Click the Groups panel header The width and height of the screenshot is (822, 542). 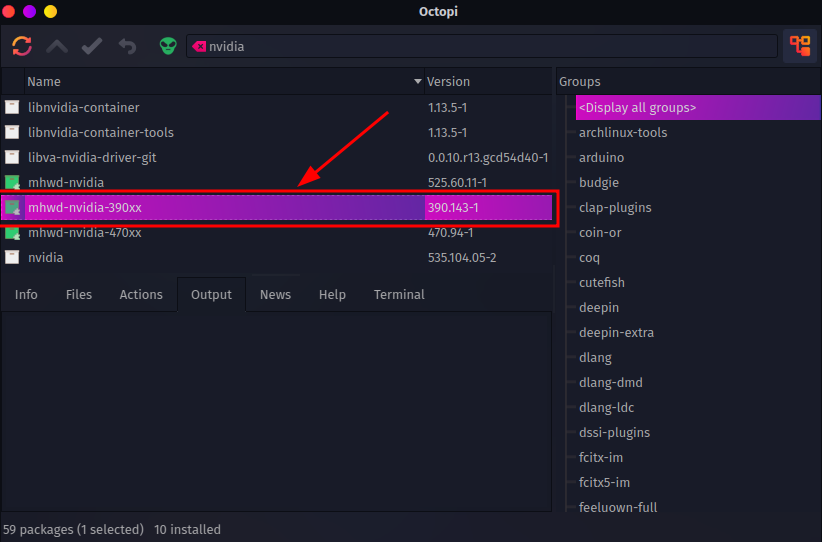(688, 82)
